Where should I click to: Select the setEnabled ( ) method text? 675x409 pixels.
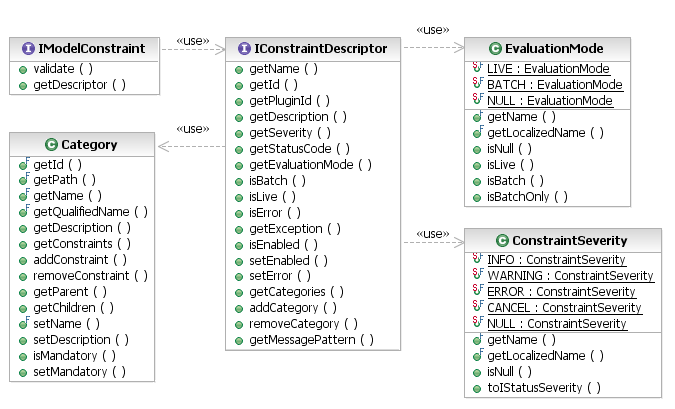(x=288, y=260)
